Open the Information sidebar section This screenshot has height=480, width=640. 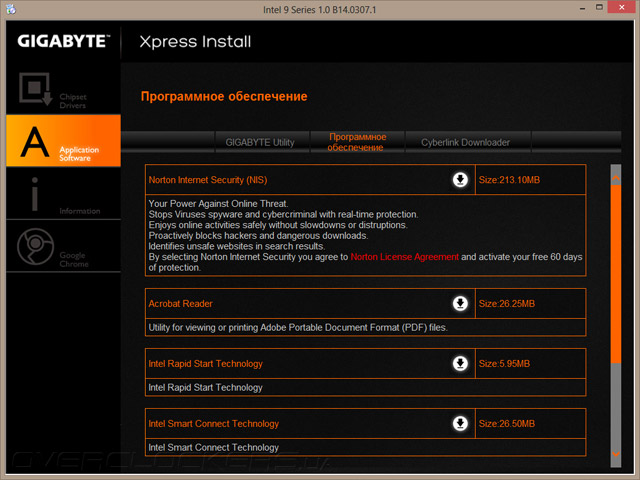coord(63,193)
